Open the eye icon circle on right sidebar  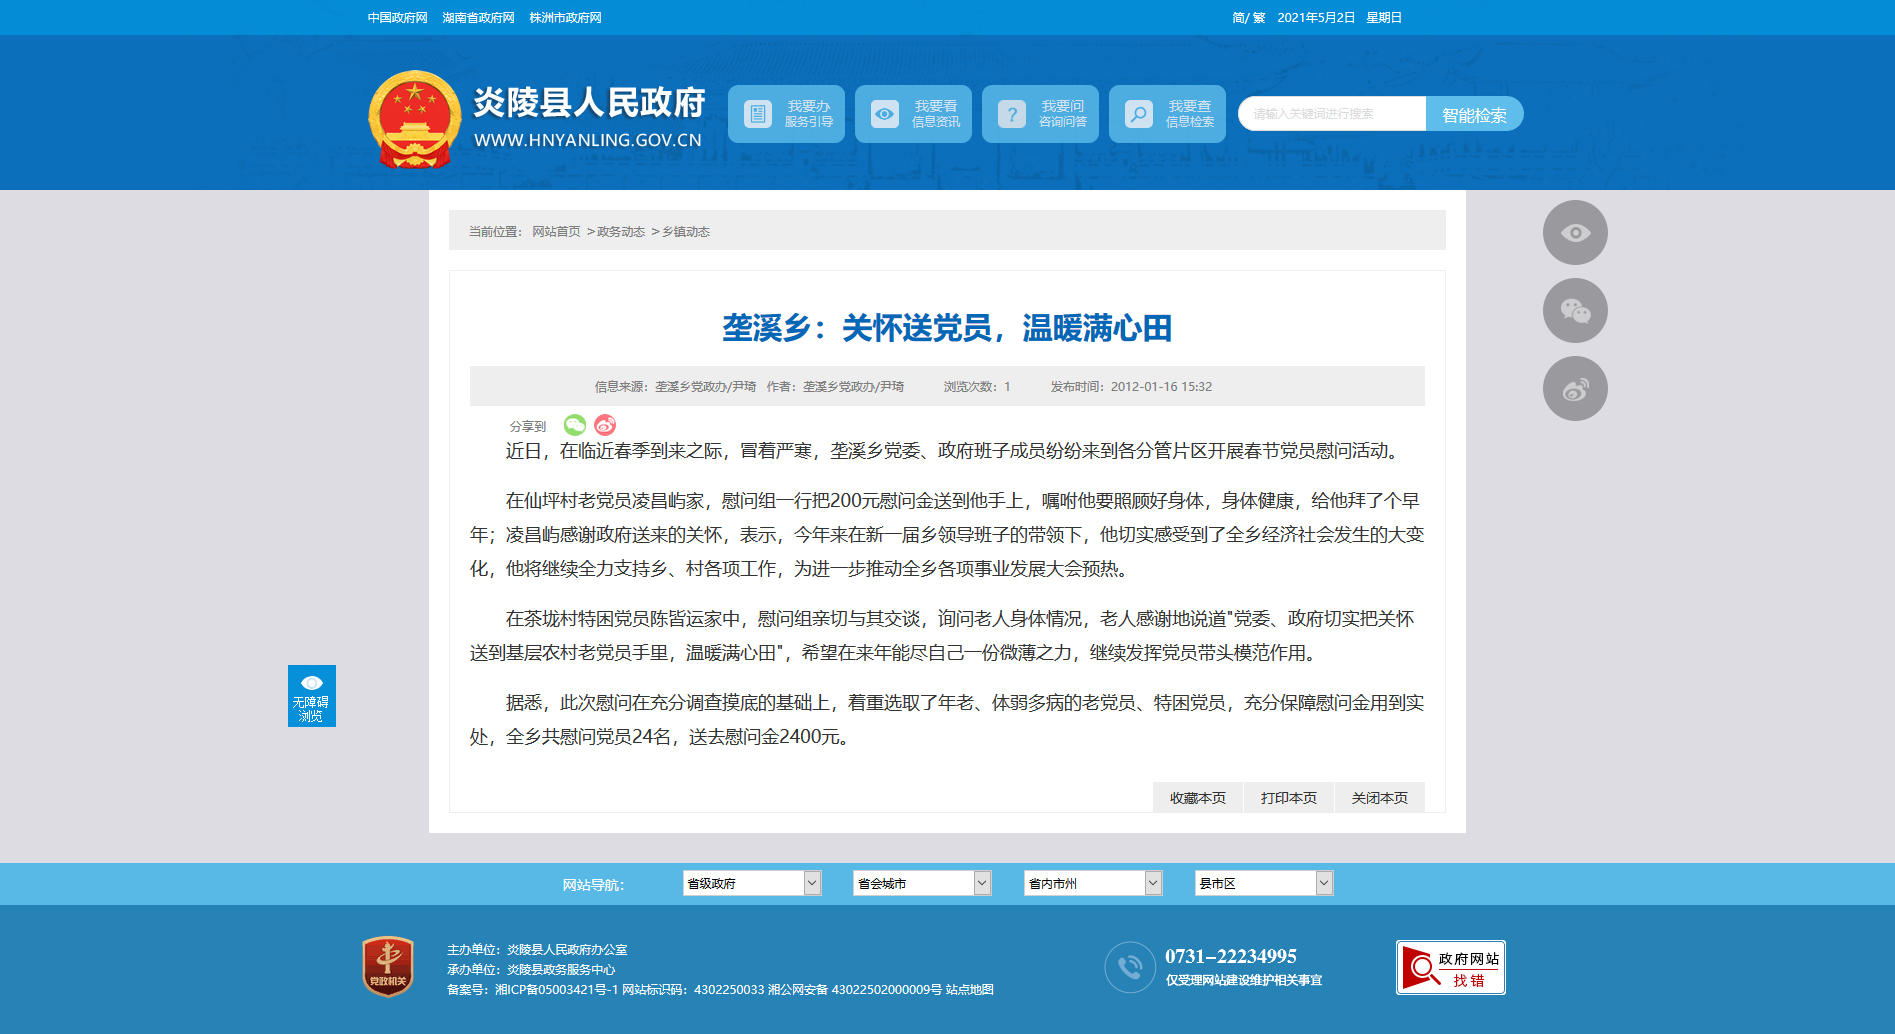(1574, 233)
